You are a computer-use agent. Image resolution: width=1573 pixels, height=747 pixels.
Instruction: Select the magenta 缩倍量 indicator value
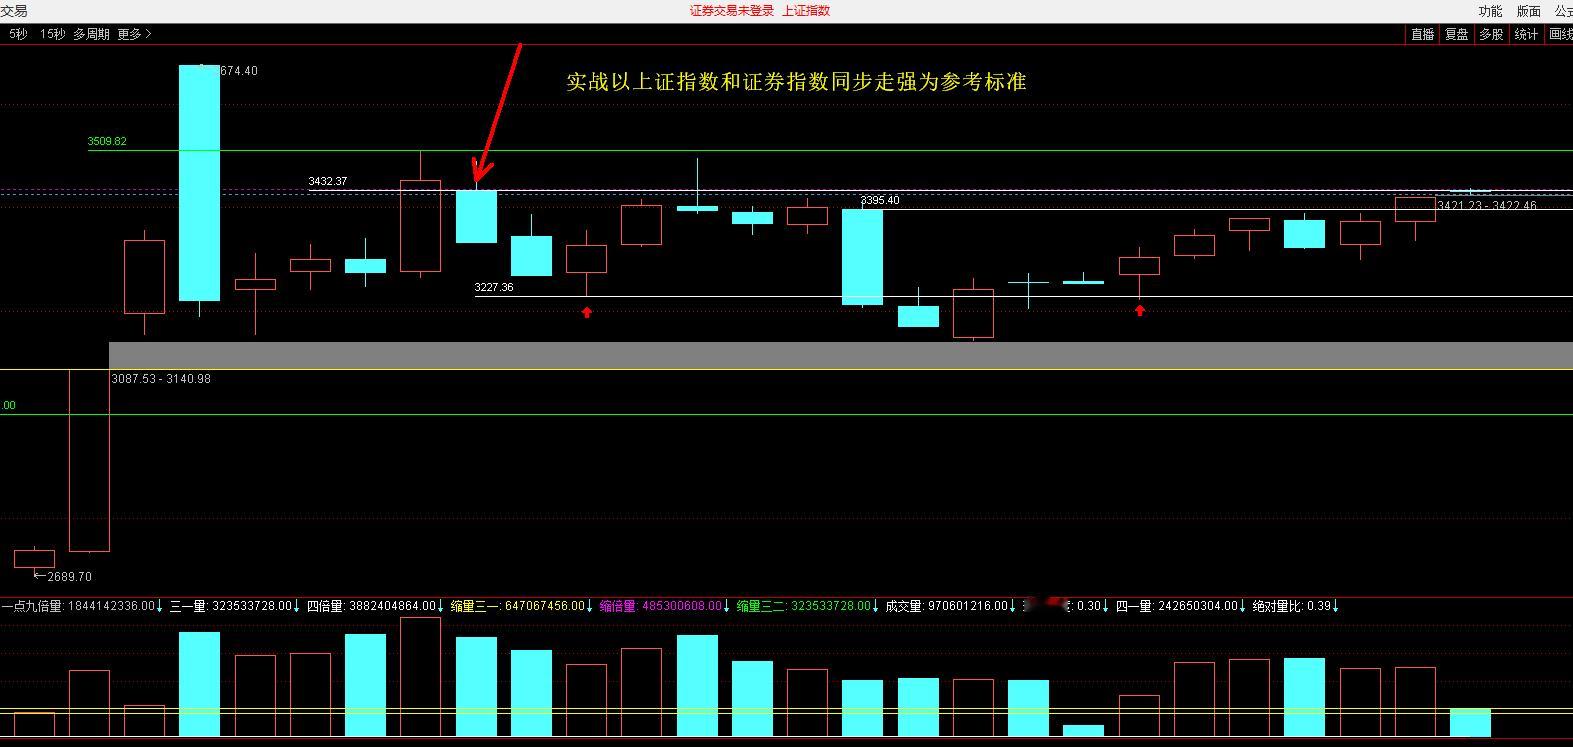665,606
